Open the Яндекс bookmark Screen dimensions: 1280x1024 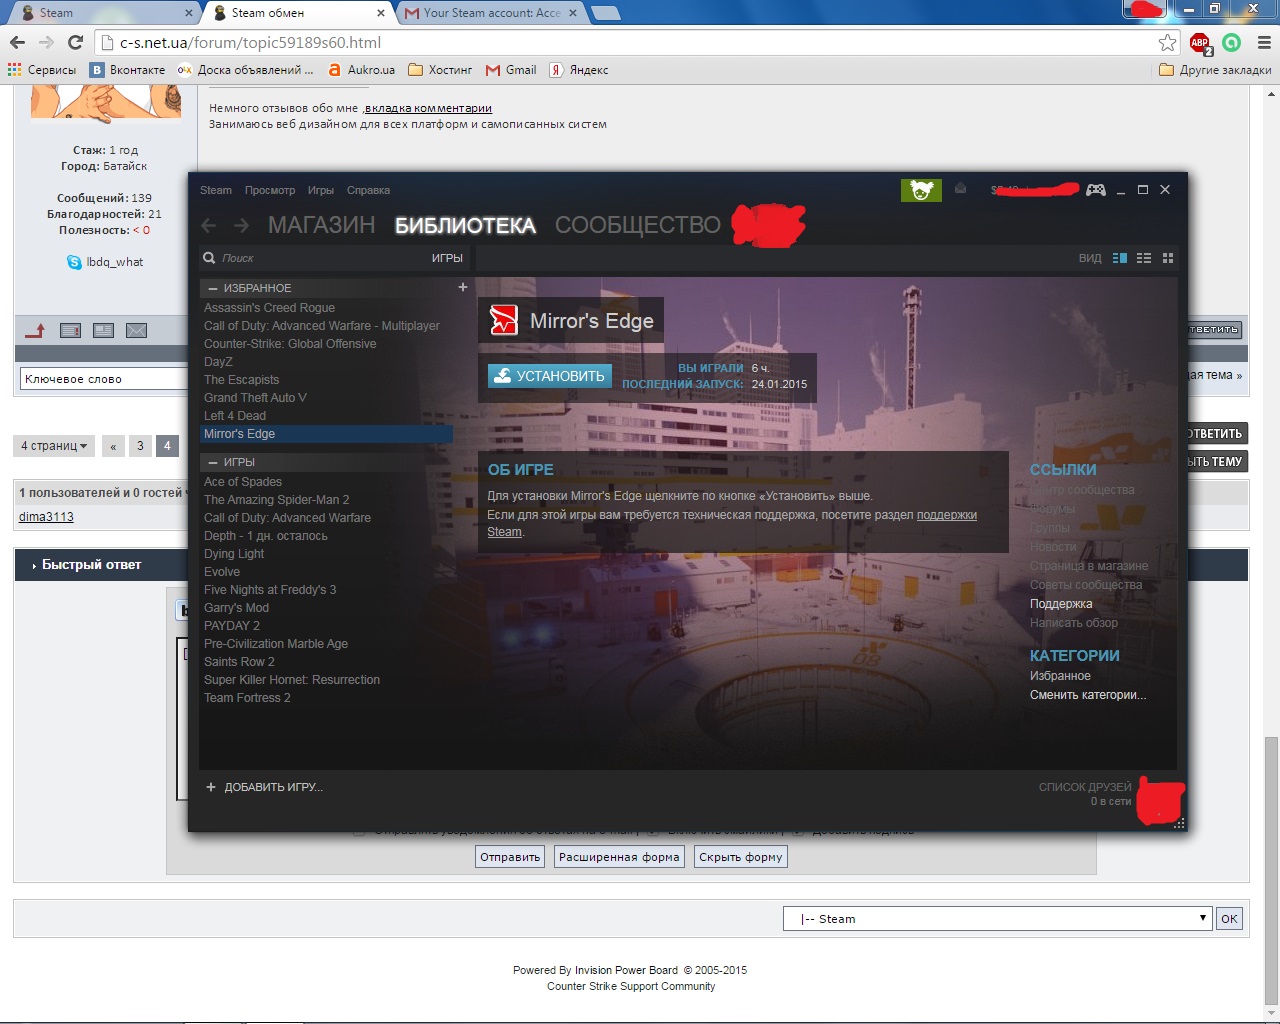579,70
